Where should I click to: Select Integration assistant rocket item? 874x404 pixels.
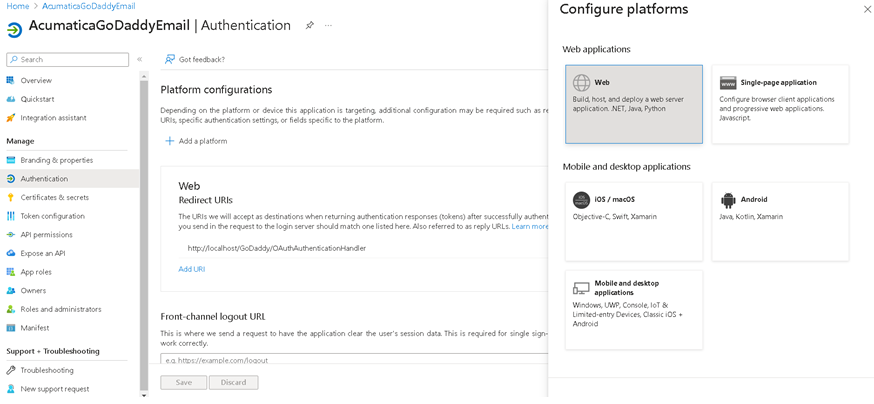[53, 118]
